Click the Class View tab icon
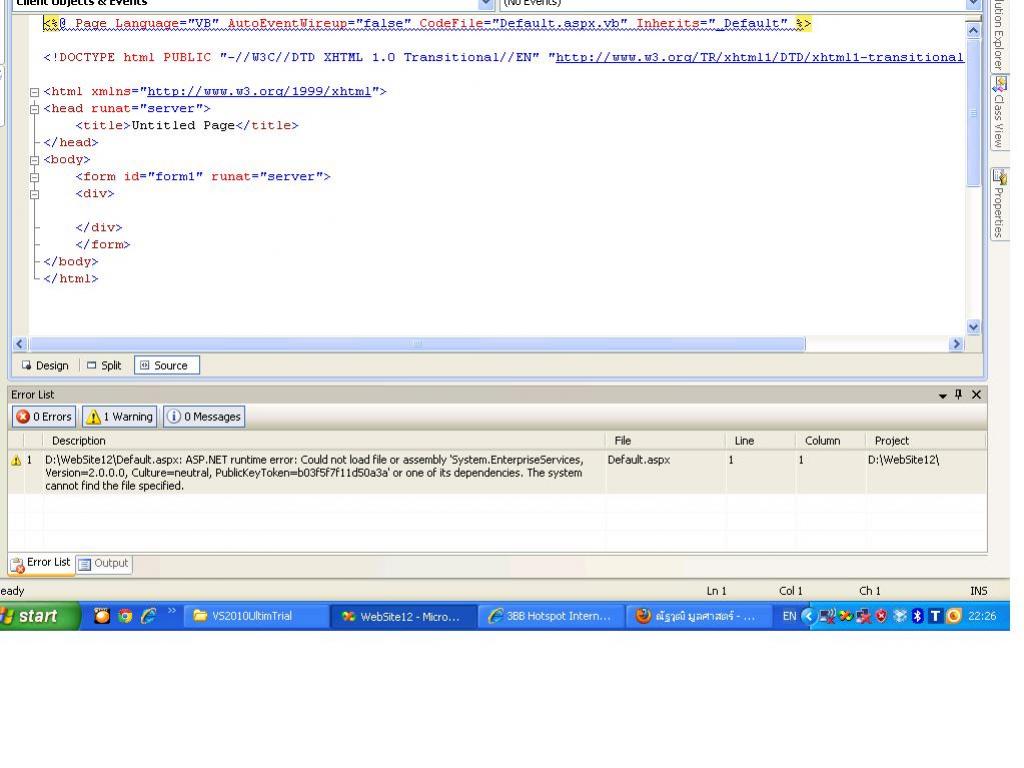 [1000, 85]
